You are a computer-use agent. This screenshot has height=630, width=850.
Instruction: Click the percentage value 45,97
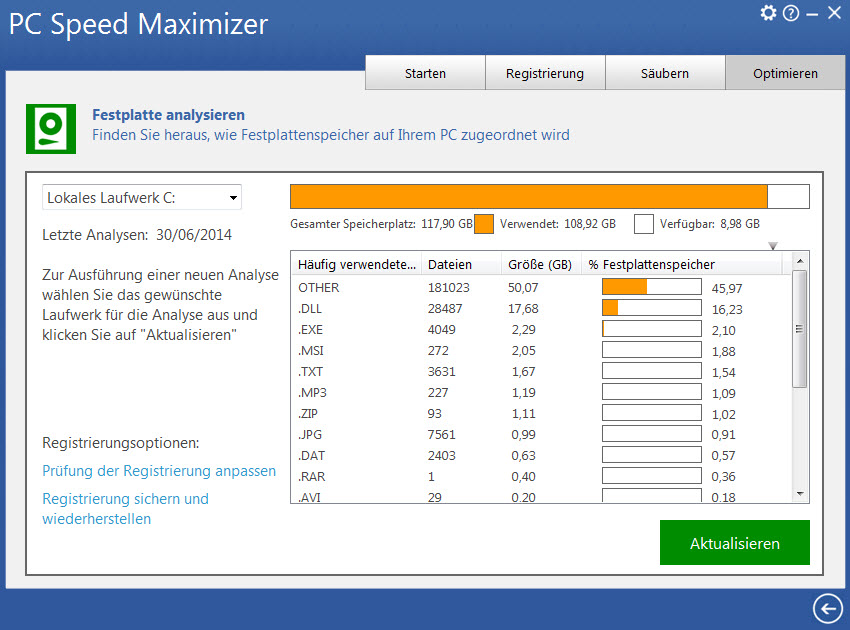(x=727, y=288)
